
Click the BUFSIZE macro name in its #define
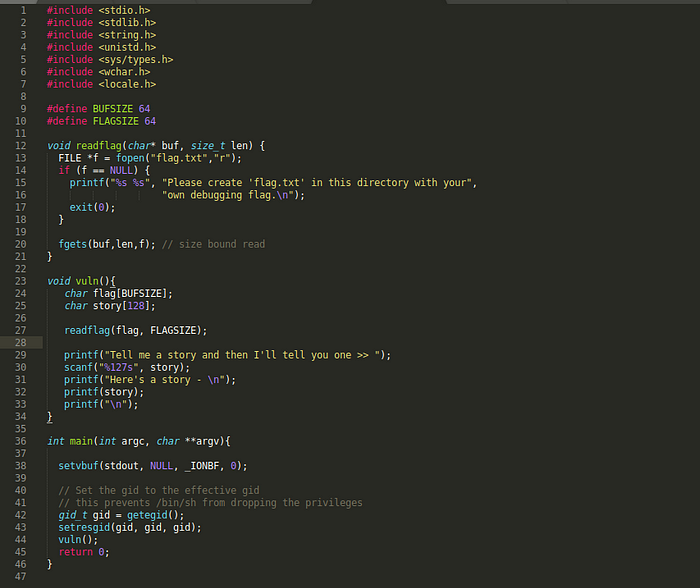(112, 108)
